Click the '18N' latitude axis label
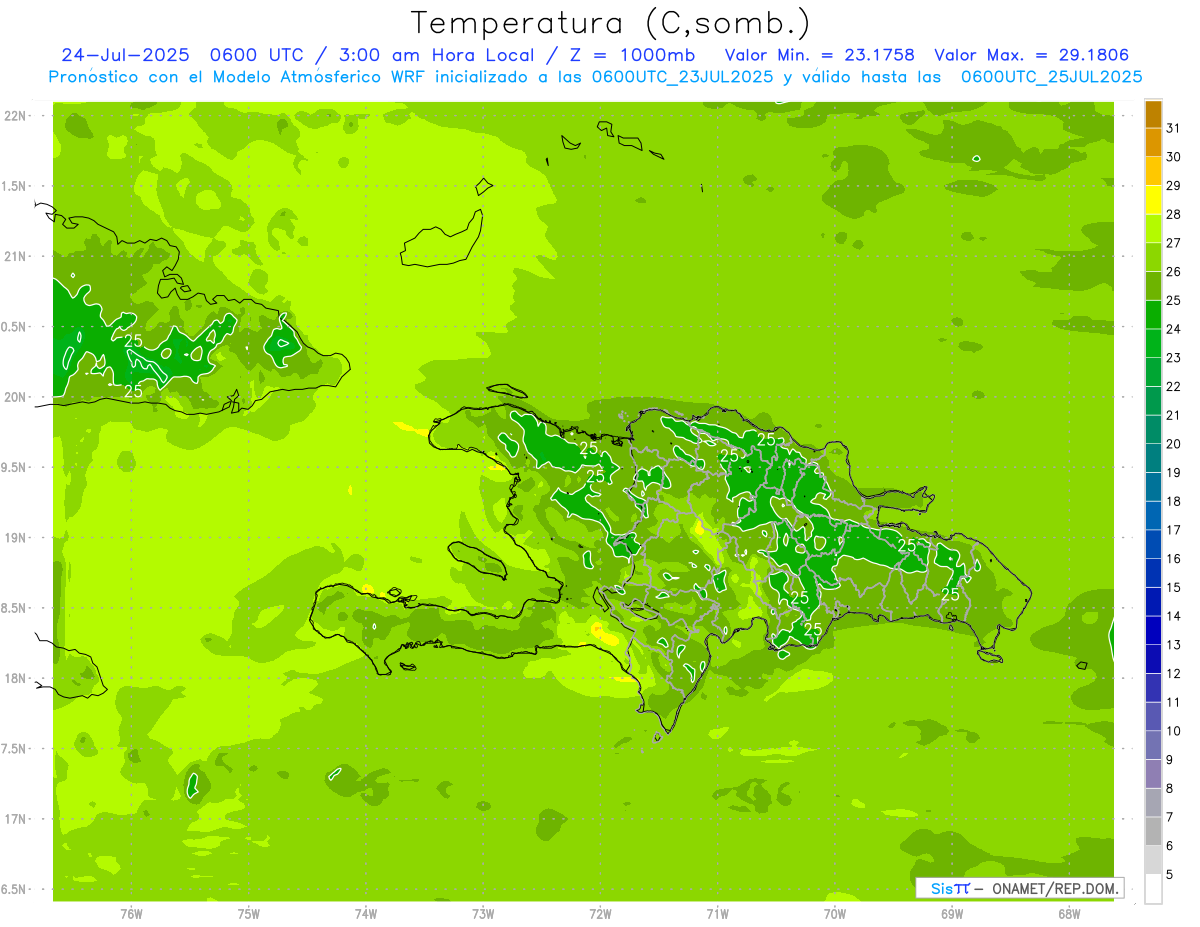This screenshot has width=1200, height=927. click(x=14, y=678)
